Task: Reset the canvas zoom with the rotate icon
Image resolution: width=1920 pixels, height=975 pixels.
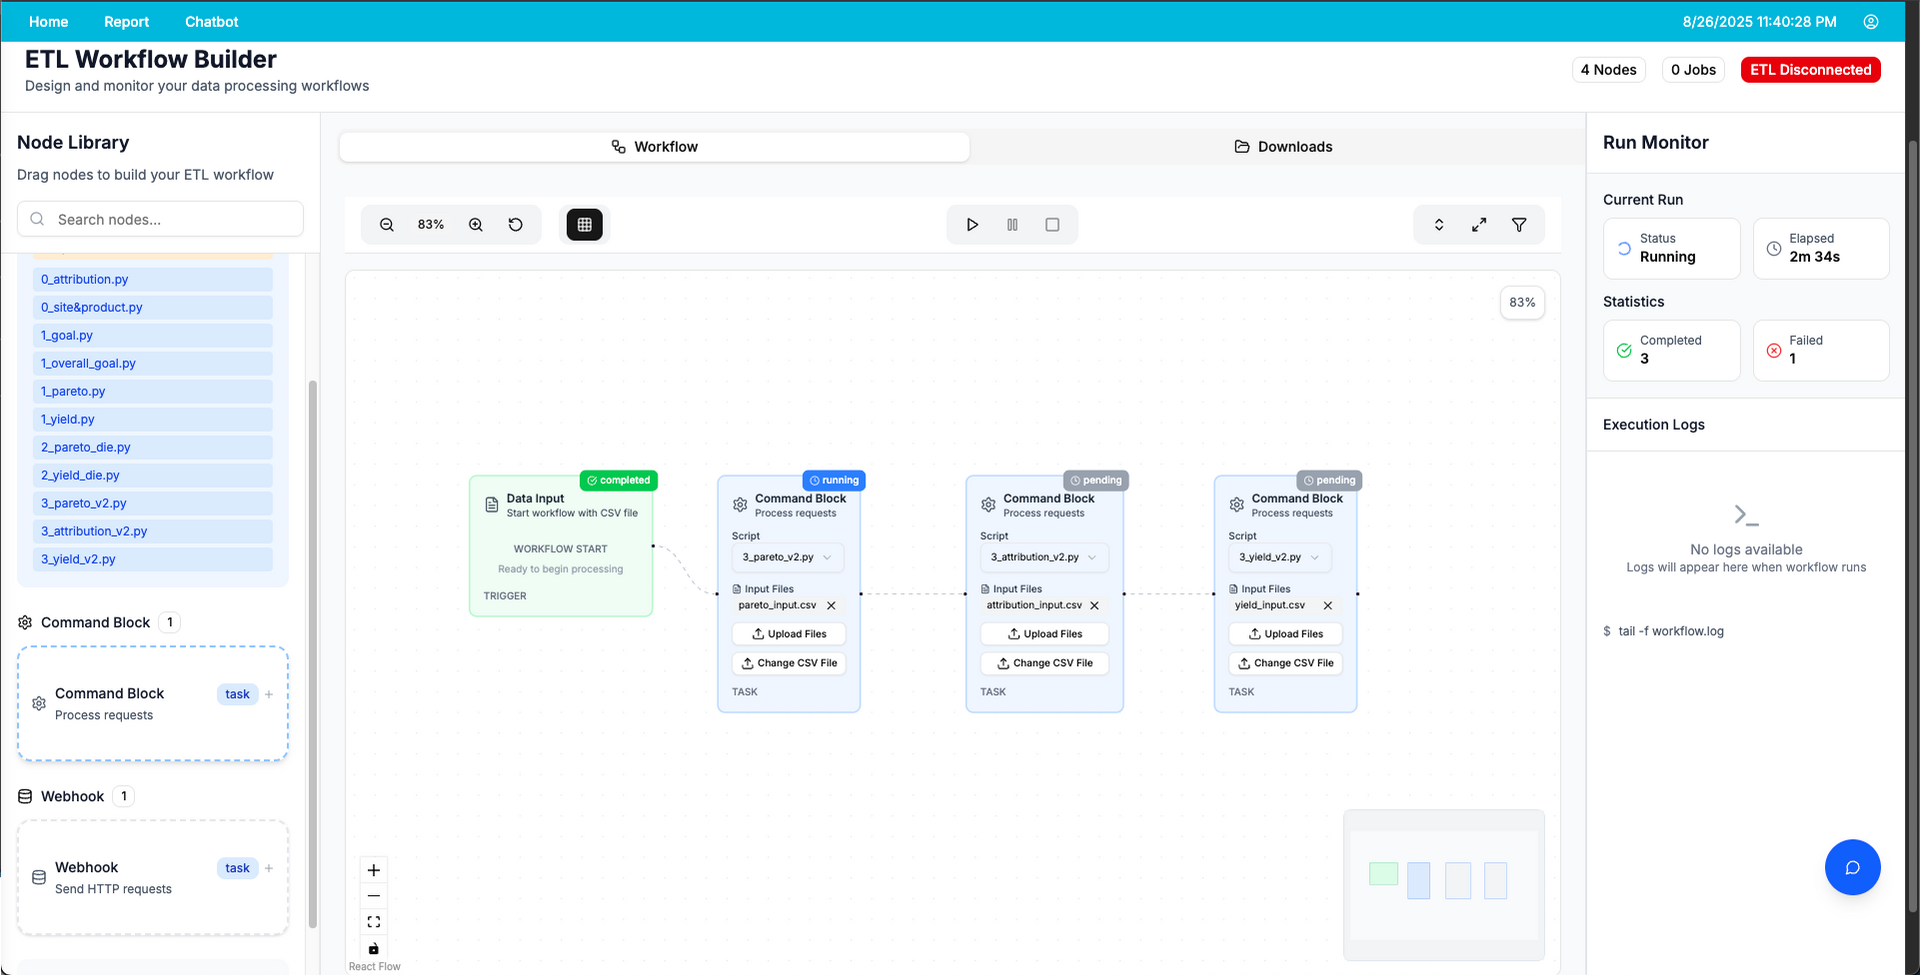Action: click(516, 225)
